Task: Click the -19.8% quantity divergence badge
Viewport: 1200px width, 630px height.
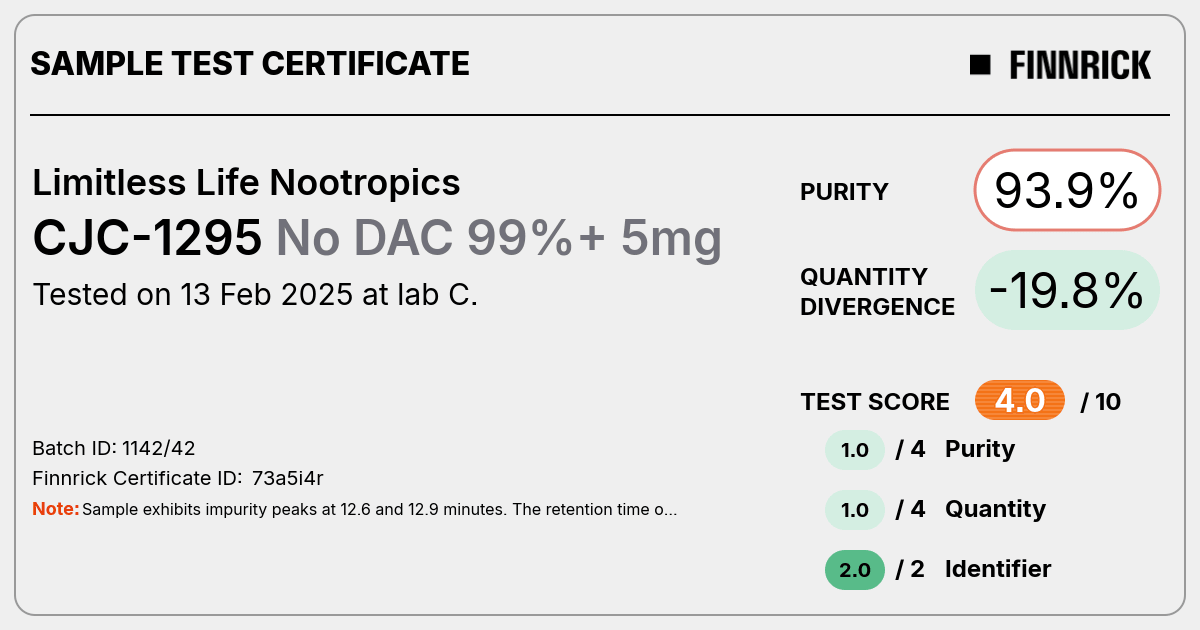Action: [1067, 290]
